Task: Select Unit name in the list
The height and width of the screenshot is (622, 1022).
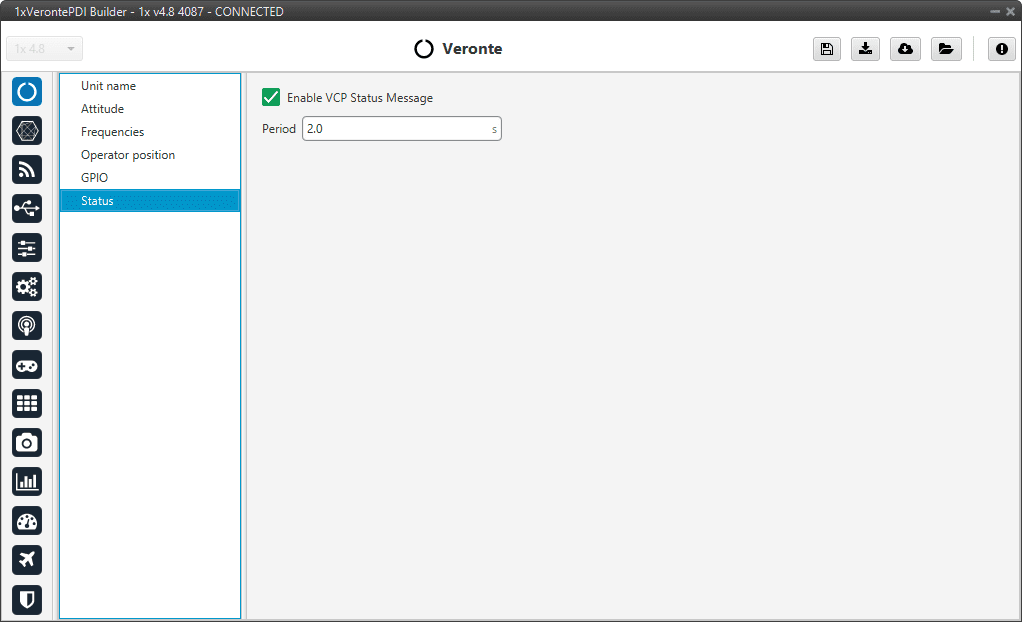Action: pos(108,86)
